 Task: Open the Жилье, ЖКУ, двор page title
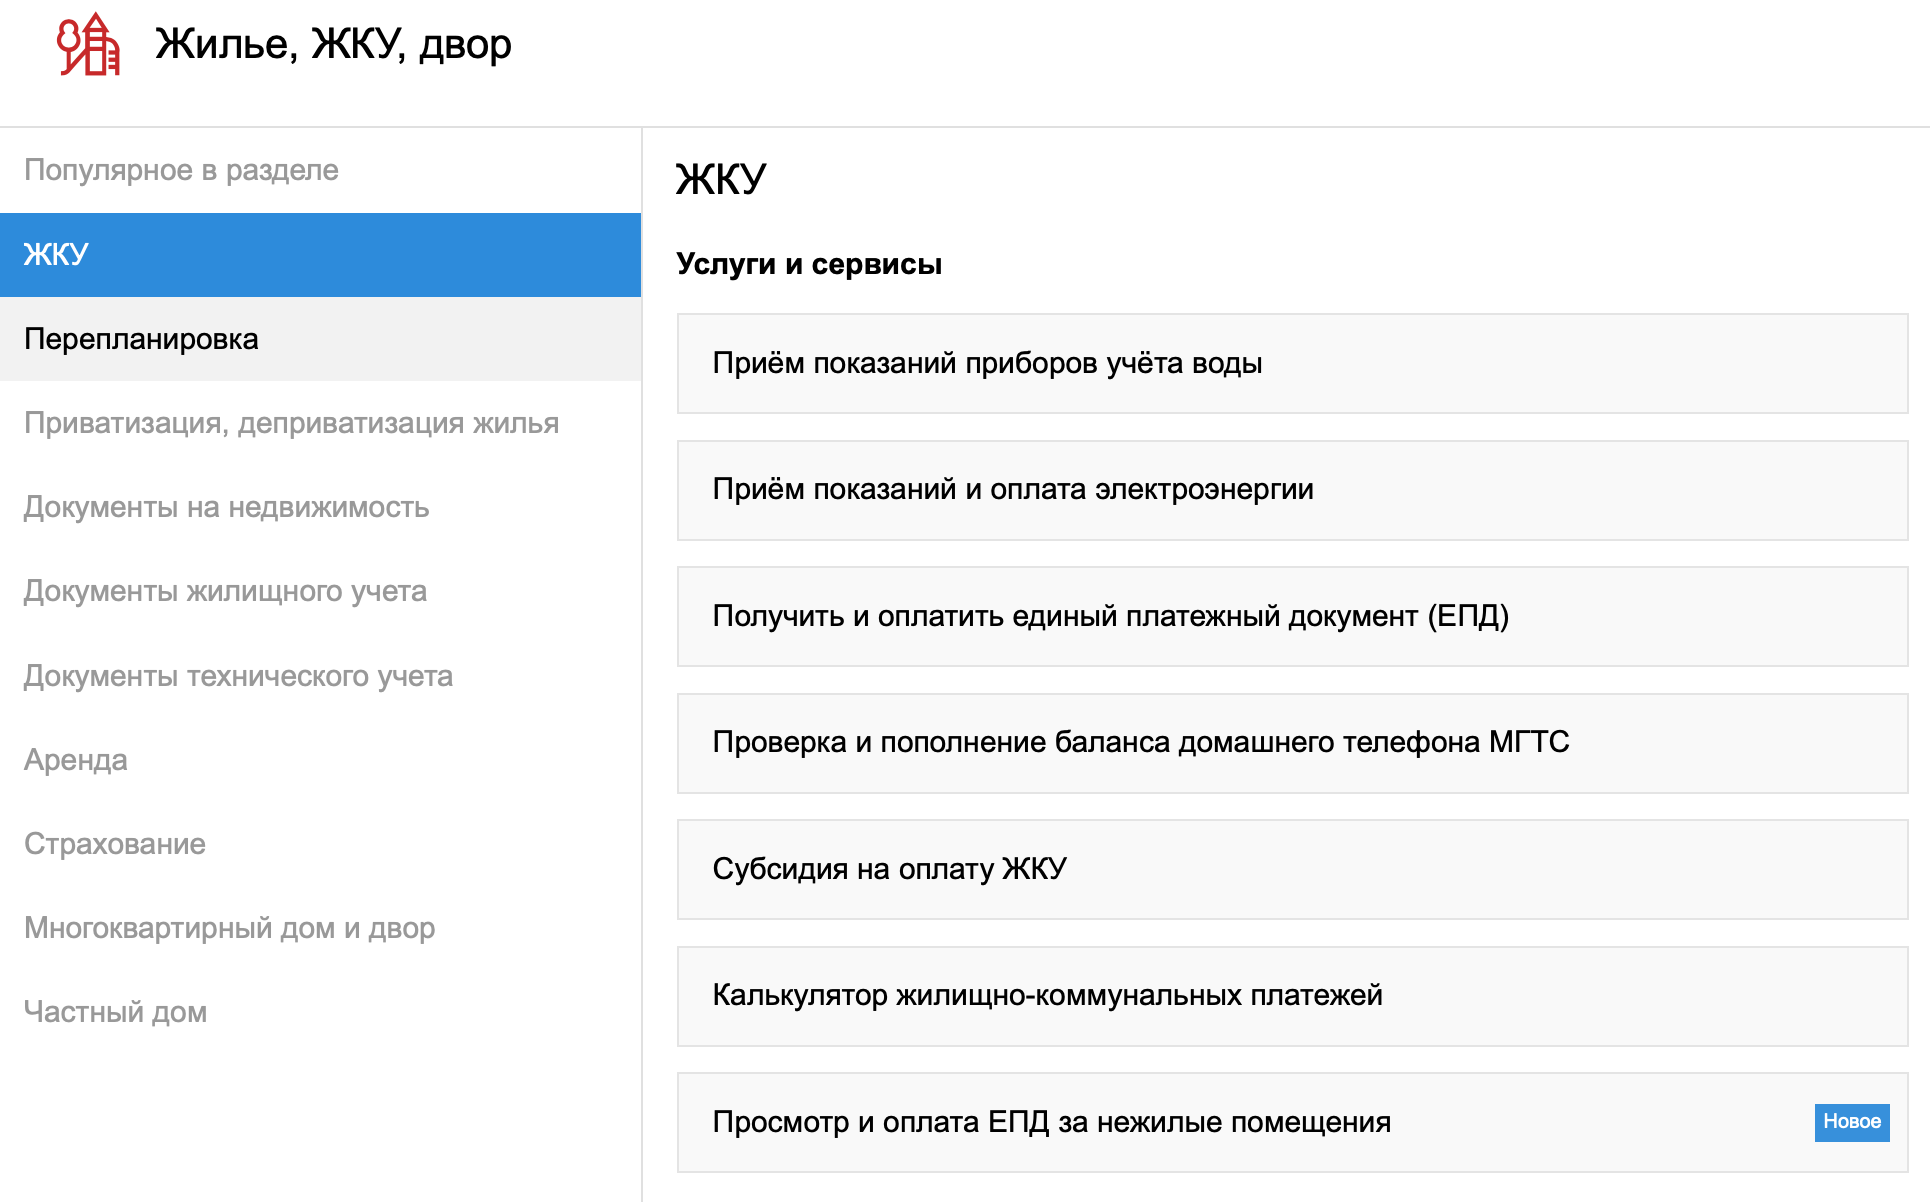point(333,44)
